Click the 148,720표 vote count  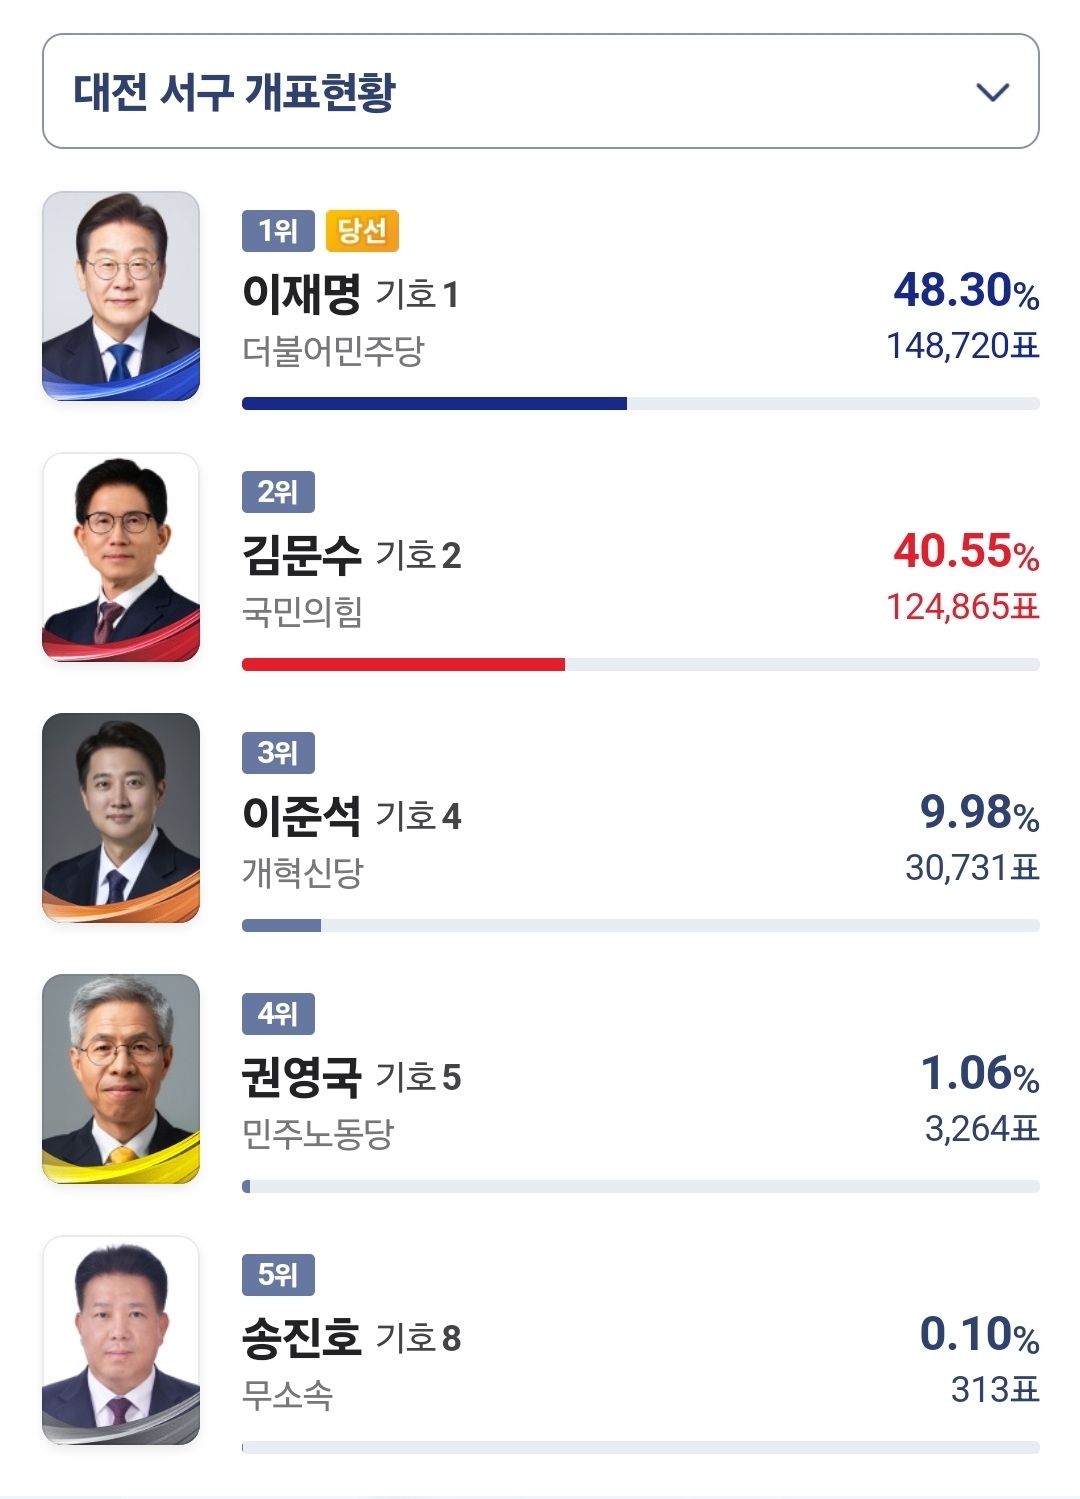[962, 346]
